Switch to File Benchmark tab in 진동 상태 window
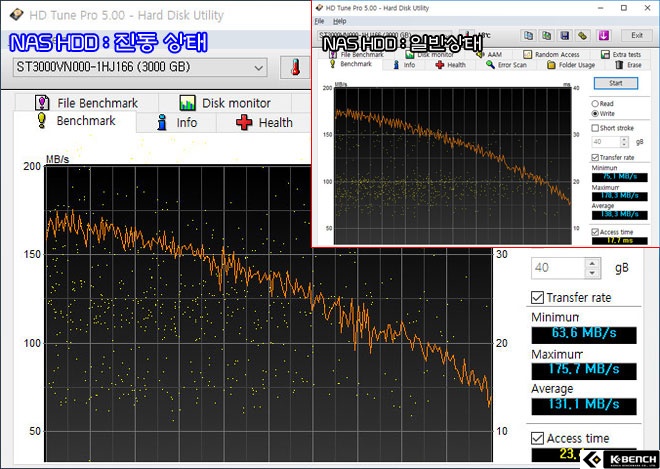The image size is (660, 469). [x=86, y=103]
